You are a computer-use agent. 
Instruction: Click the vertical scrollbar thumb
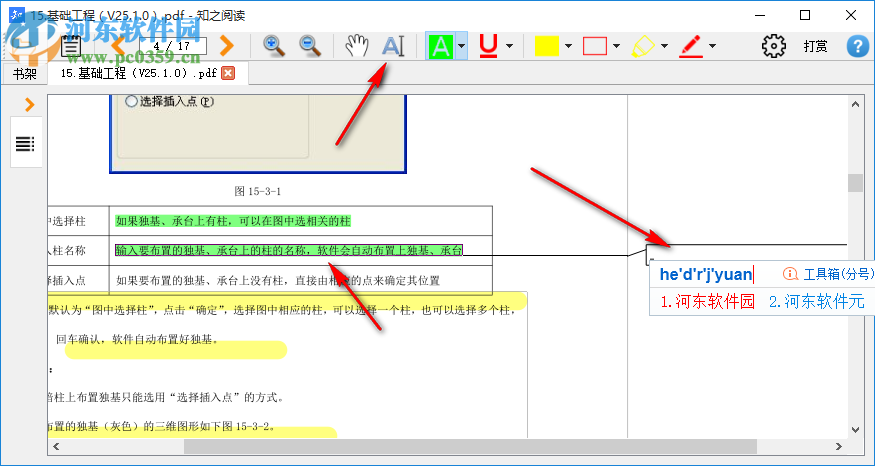pos(855,183)
